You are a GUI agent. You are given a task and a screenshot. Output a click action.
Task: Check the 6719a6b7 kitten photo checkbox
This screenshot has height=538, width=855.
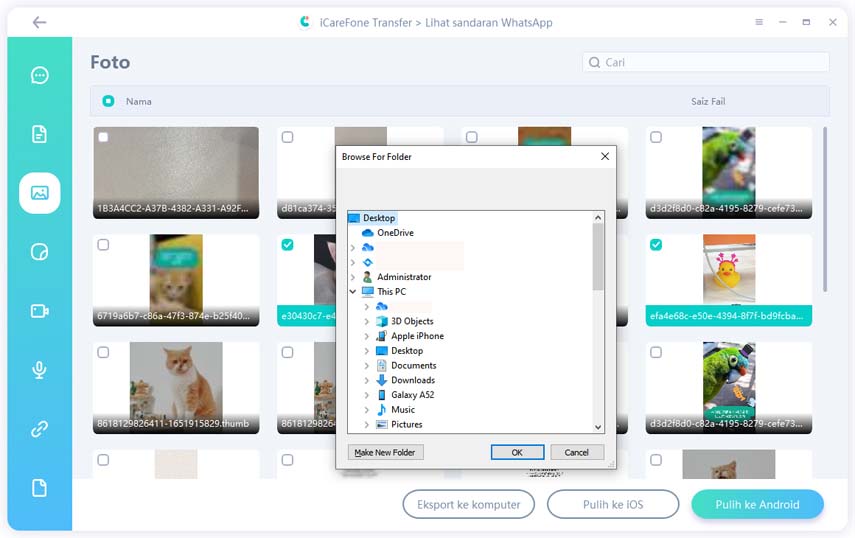pyautogui.click(x=103, y=245)
